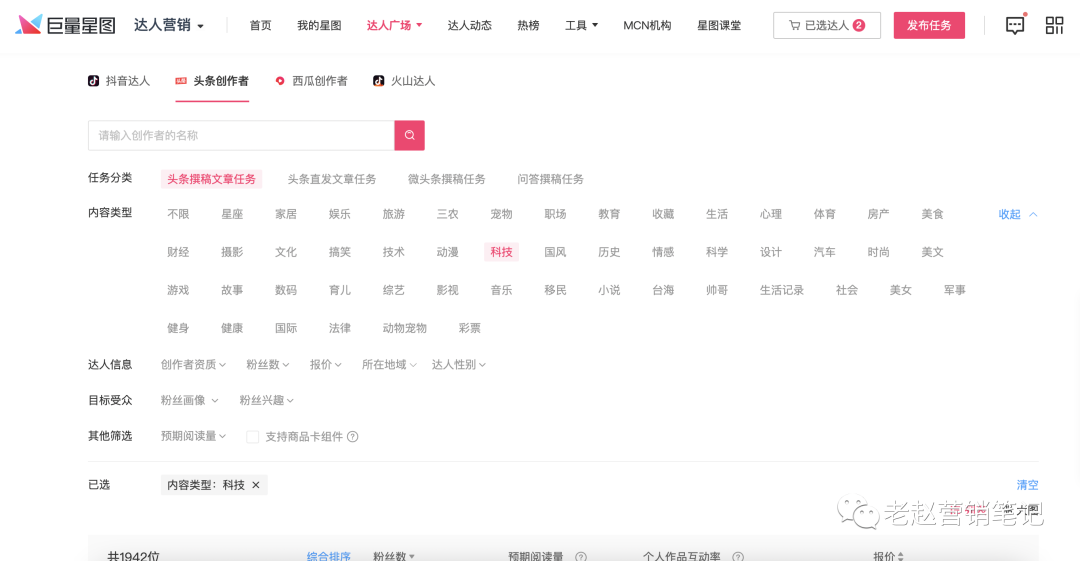Expand the 达人广场 menu
1080x561 pixels.
pyautogui.click(x=394, y=26)
